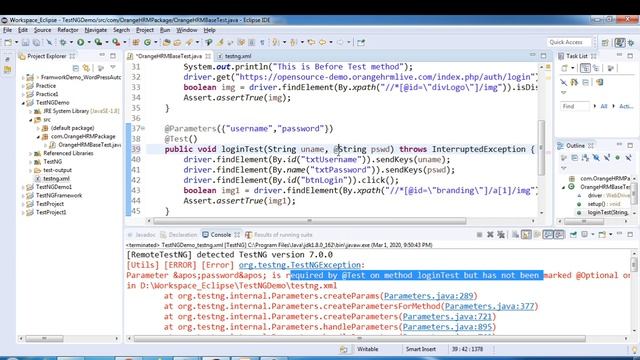Click editor horizontal scrollbar thumb
Screen dimensions: 640x360
coord(310,221)
